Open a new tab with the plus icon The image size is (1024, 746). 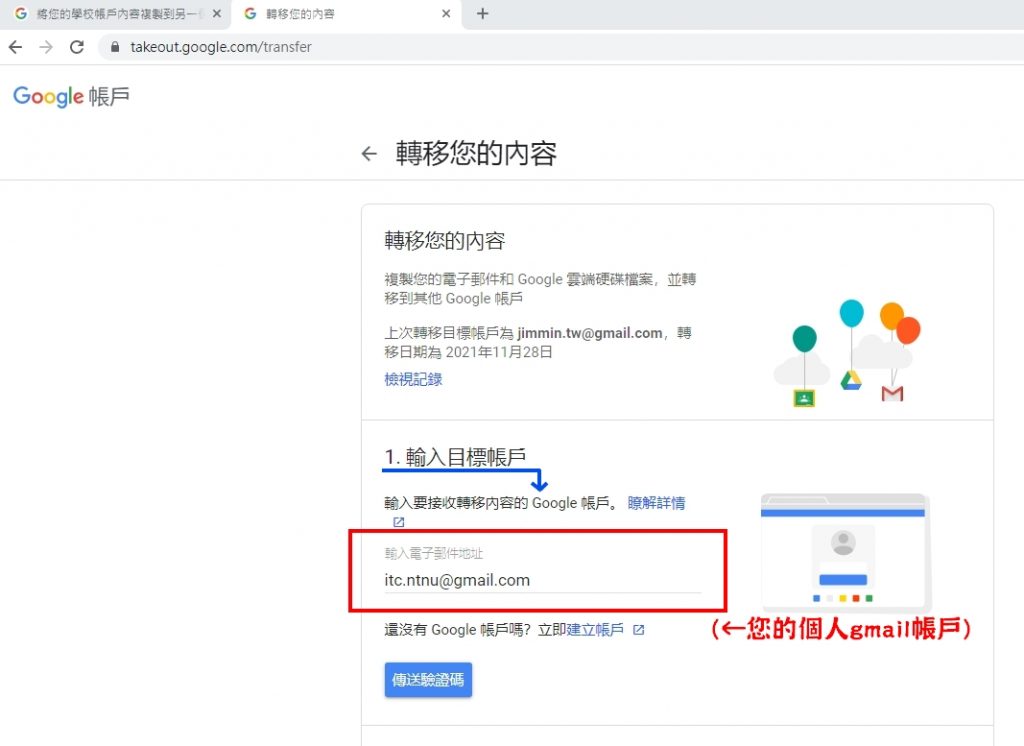tap(483, 14)
